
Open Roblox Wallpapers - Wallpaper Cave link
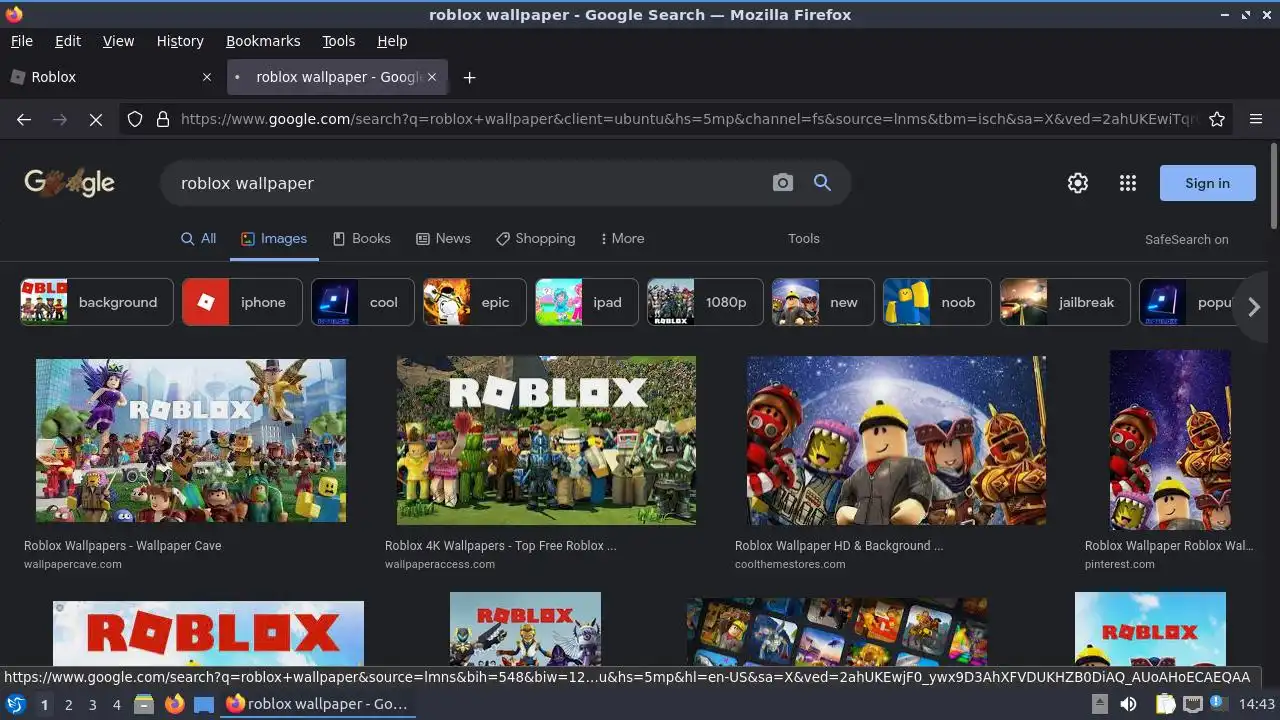pyautogui.click(x=123, y=546)
